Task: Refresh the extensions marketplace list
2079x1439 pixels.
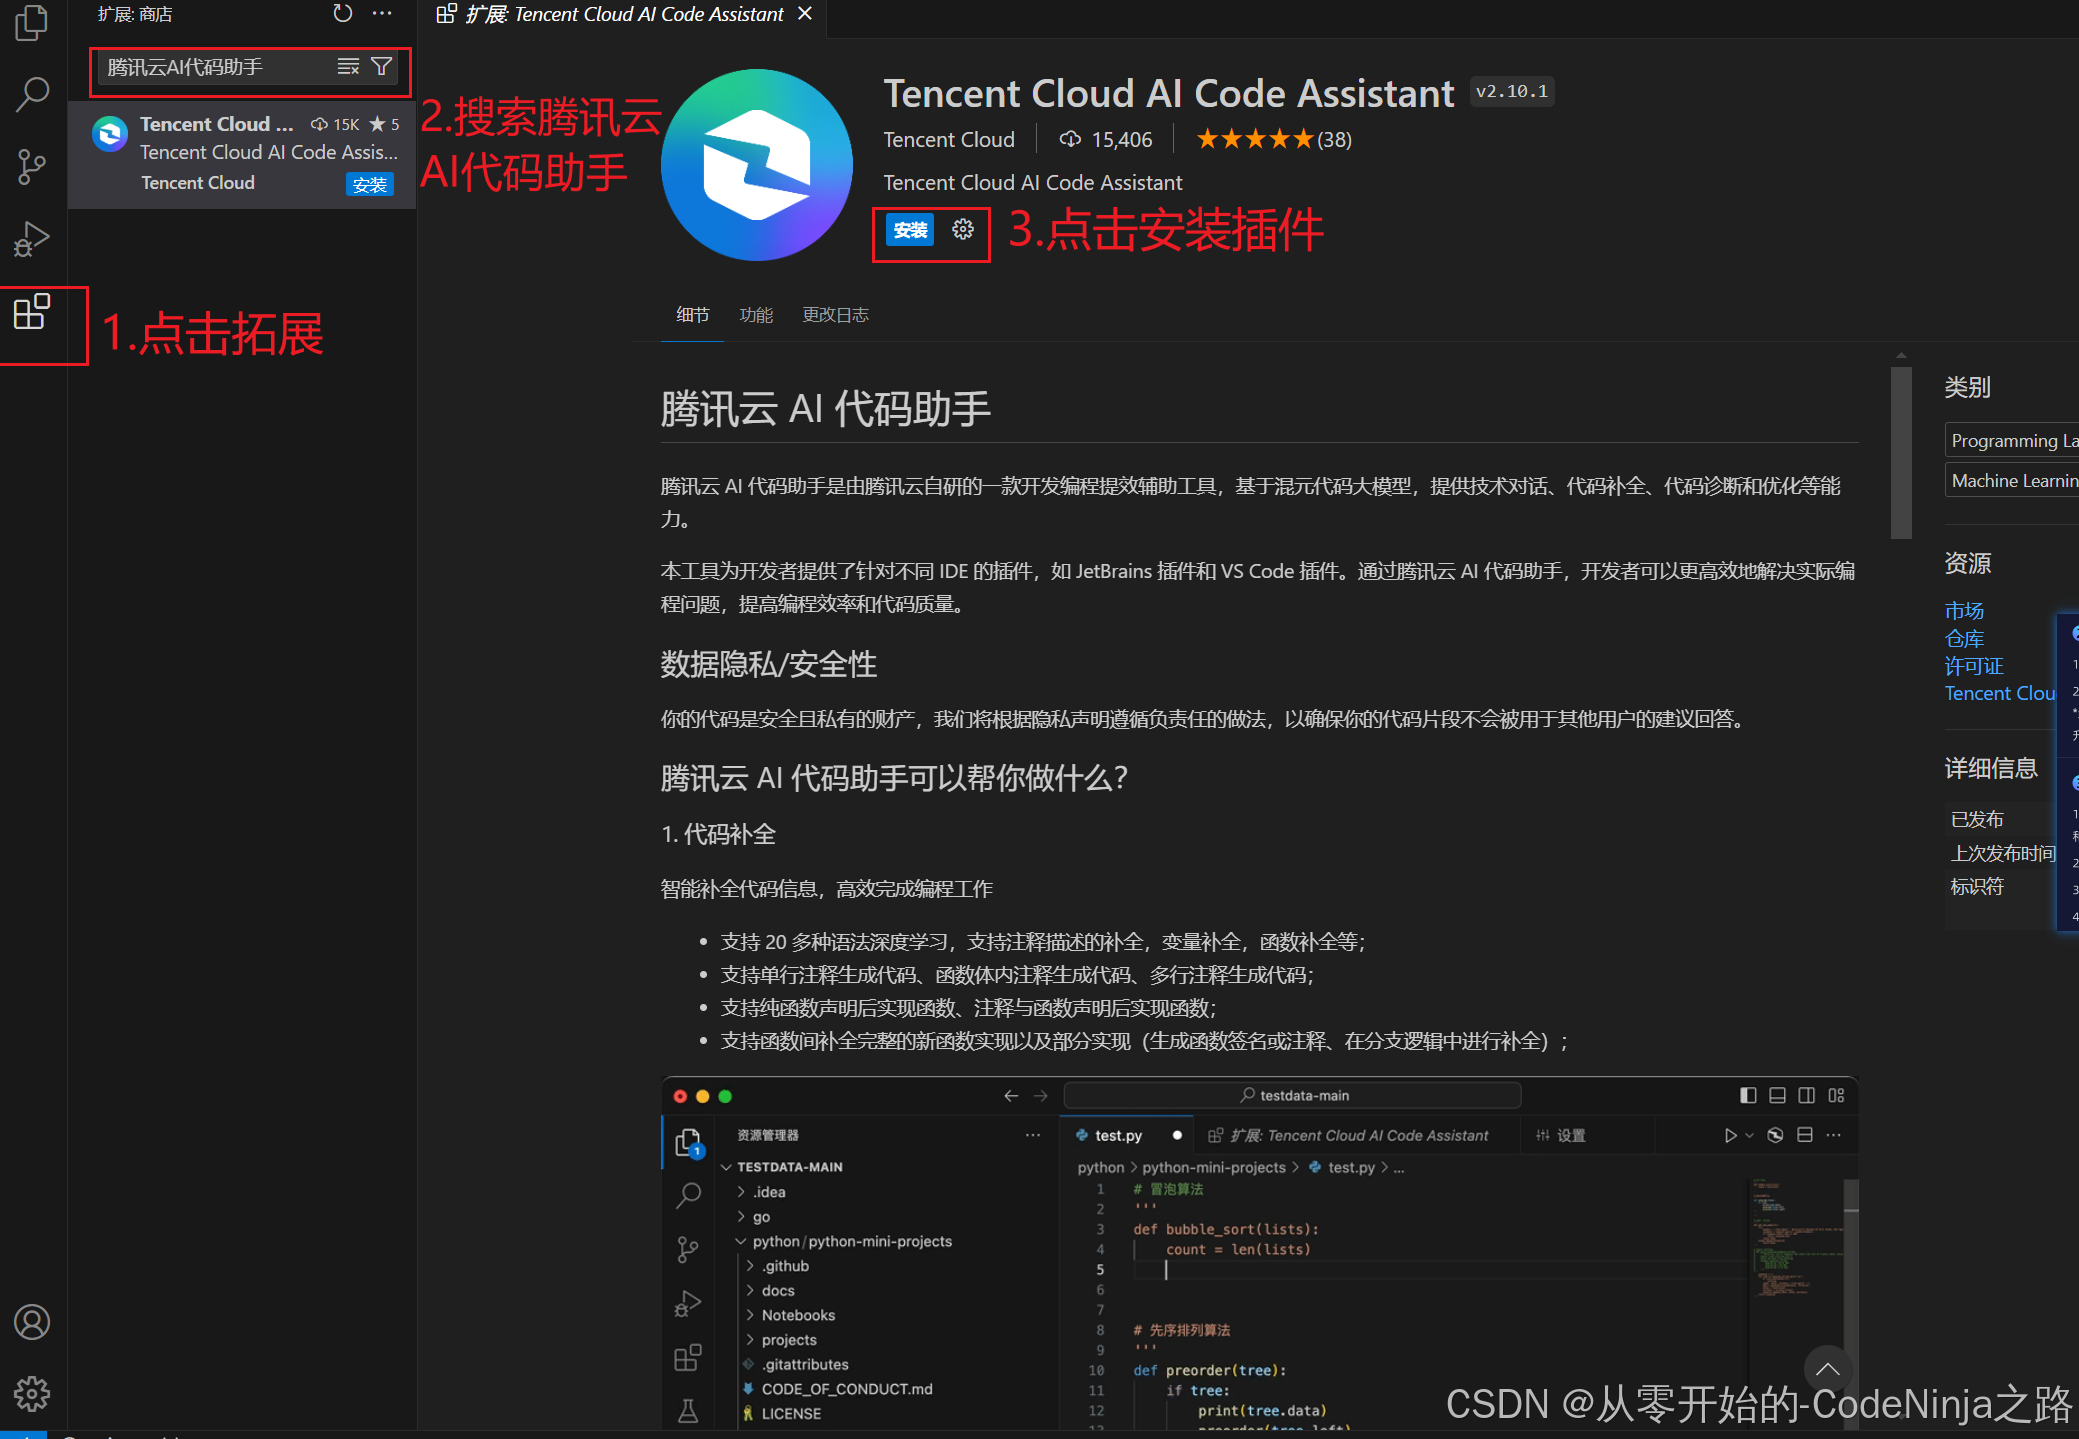Action: click(x=343, y=14)
